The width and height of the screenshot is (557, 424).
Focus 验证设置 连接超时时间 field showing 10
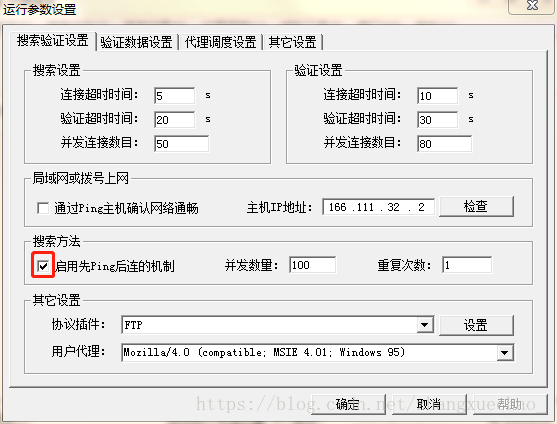coord(438,96)
